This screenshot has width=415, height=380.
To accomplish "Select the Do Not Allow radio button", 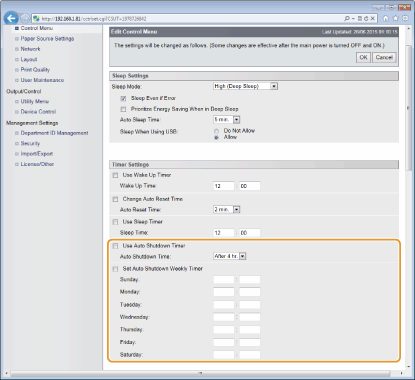I will pos(216,131).
